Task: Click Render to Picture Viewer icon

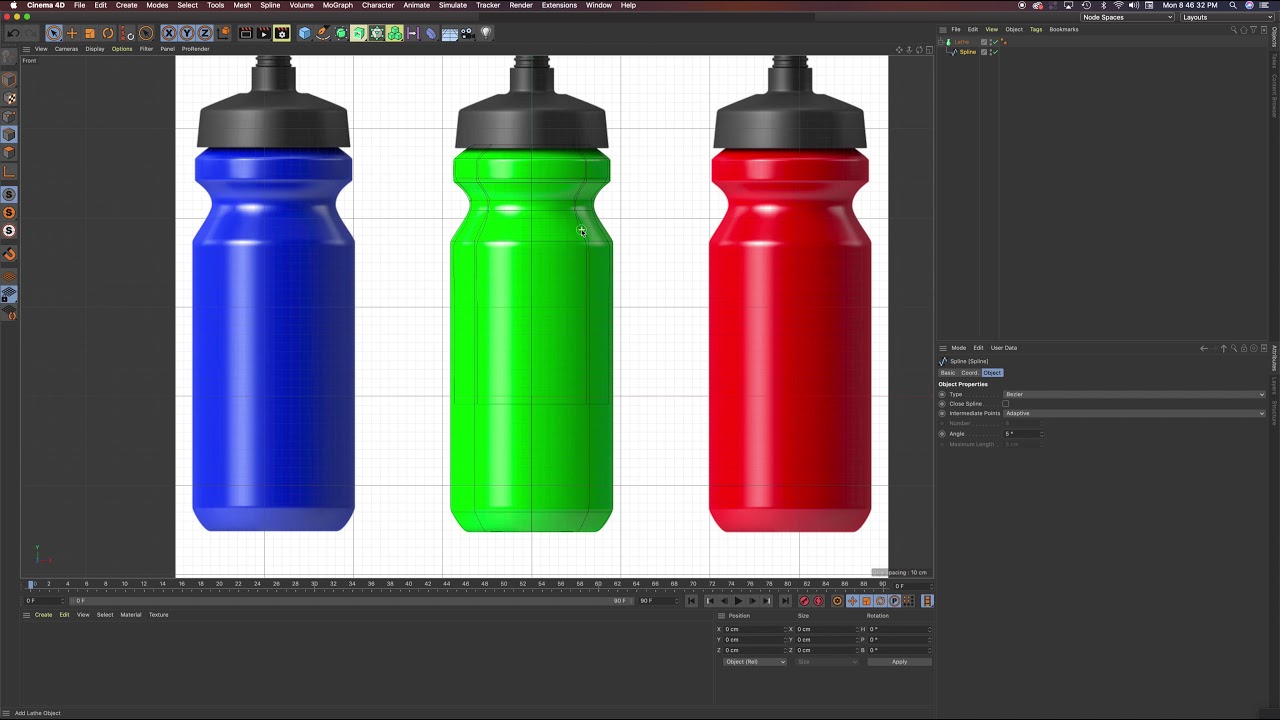Action: [x=263, y=33]
